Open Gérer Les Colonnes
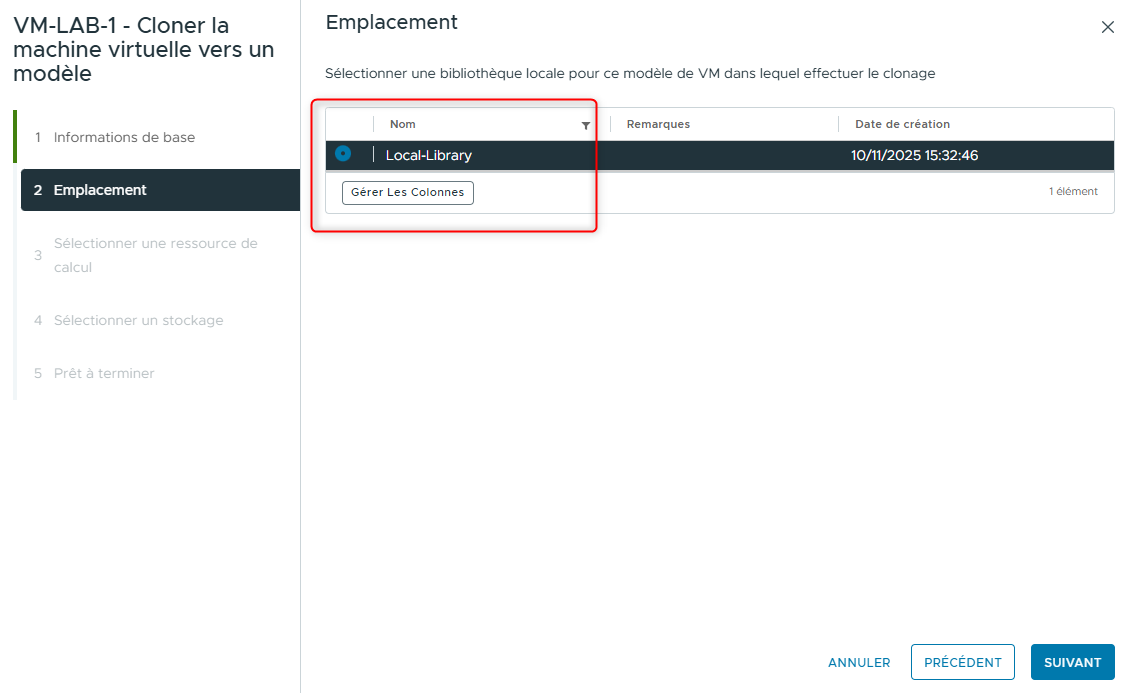 tap(407, 192)
